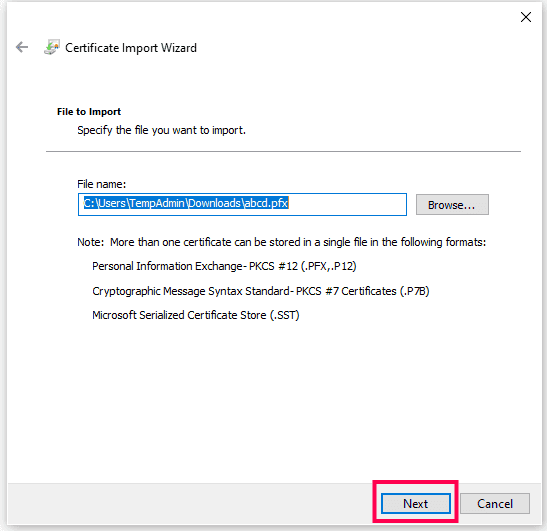The image size is (547, 531).
Task: Click the Next button to continue
Action: point(415,503)
